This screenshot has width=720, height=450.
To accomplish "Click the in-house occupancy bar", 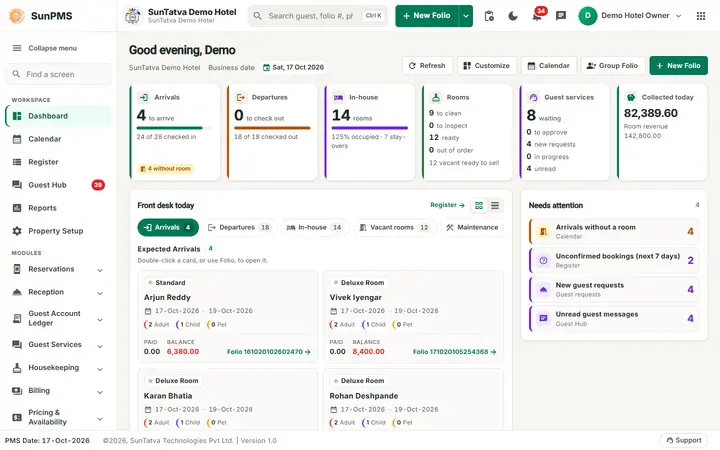I will click(x=370, y=128).
